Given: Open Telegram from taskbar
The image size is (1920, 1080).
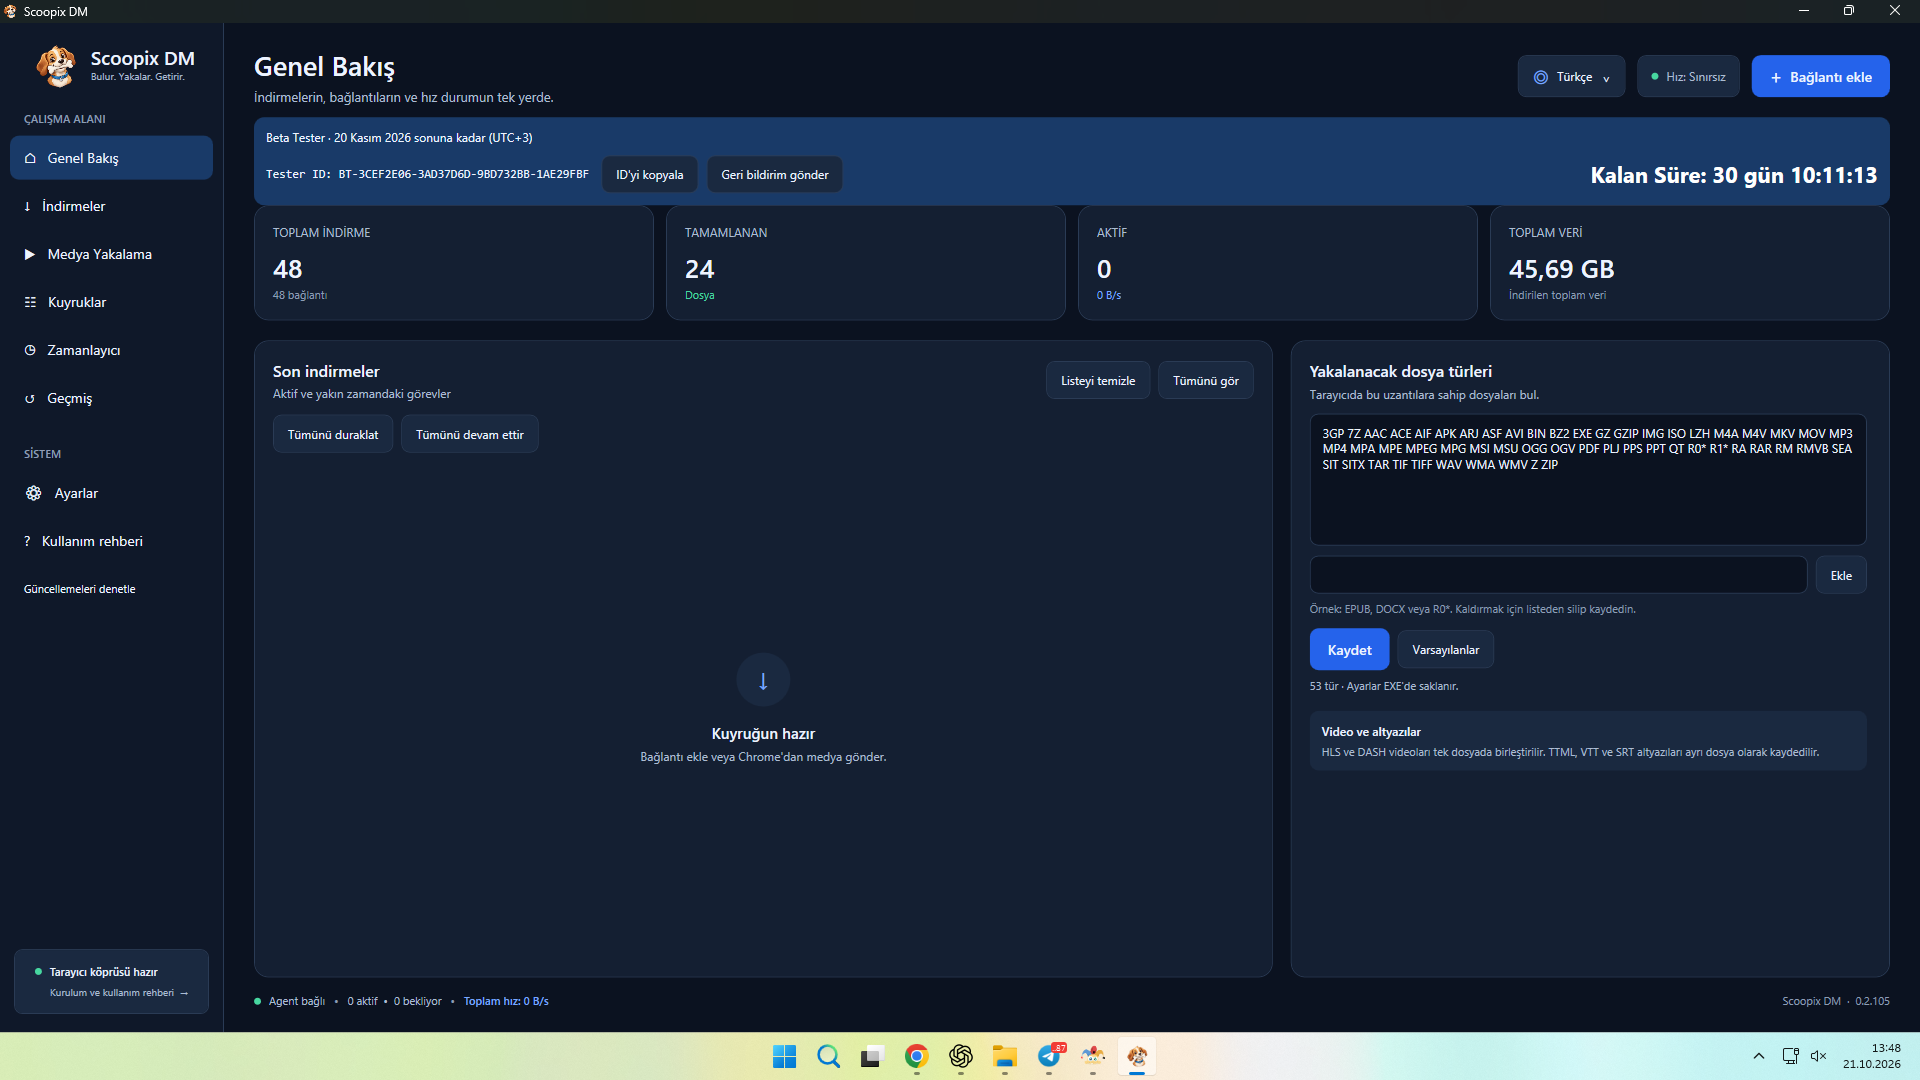Looking at the screenshot, I should point(1048,1056).
